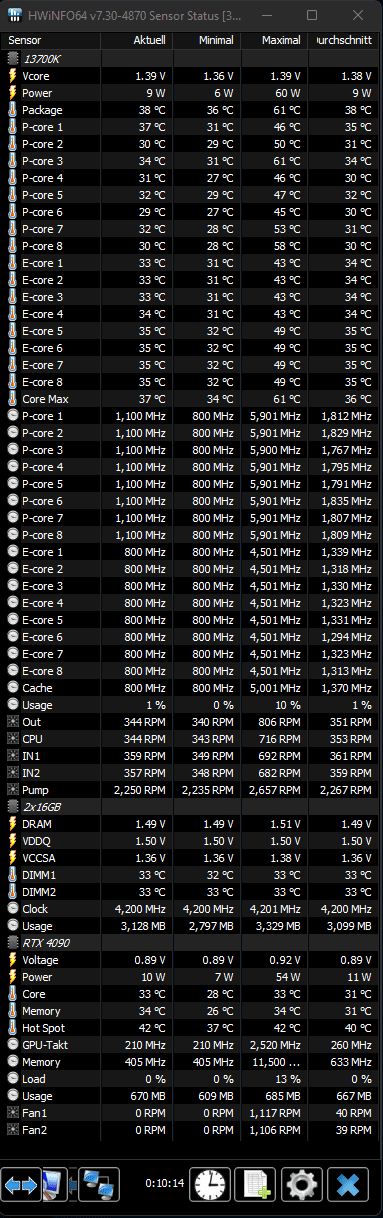
Task: Click the 60 W maximal Power value
Action: click(287, 93)
